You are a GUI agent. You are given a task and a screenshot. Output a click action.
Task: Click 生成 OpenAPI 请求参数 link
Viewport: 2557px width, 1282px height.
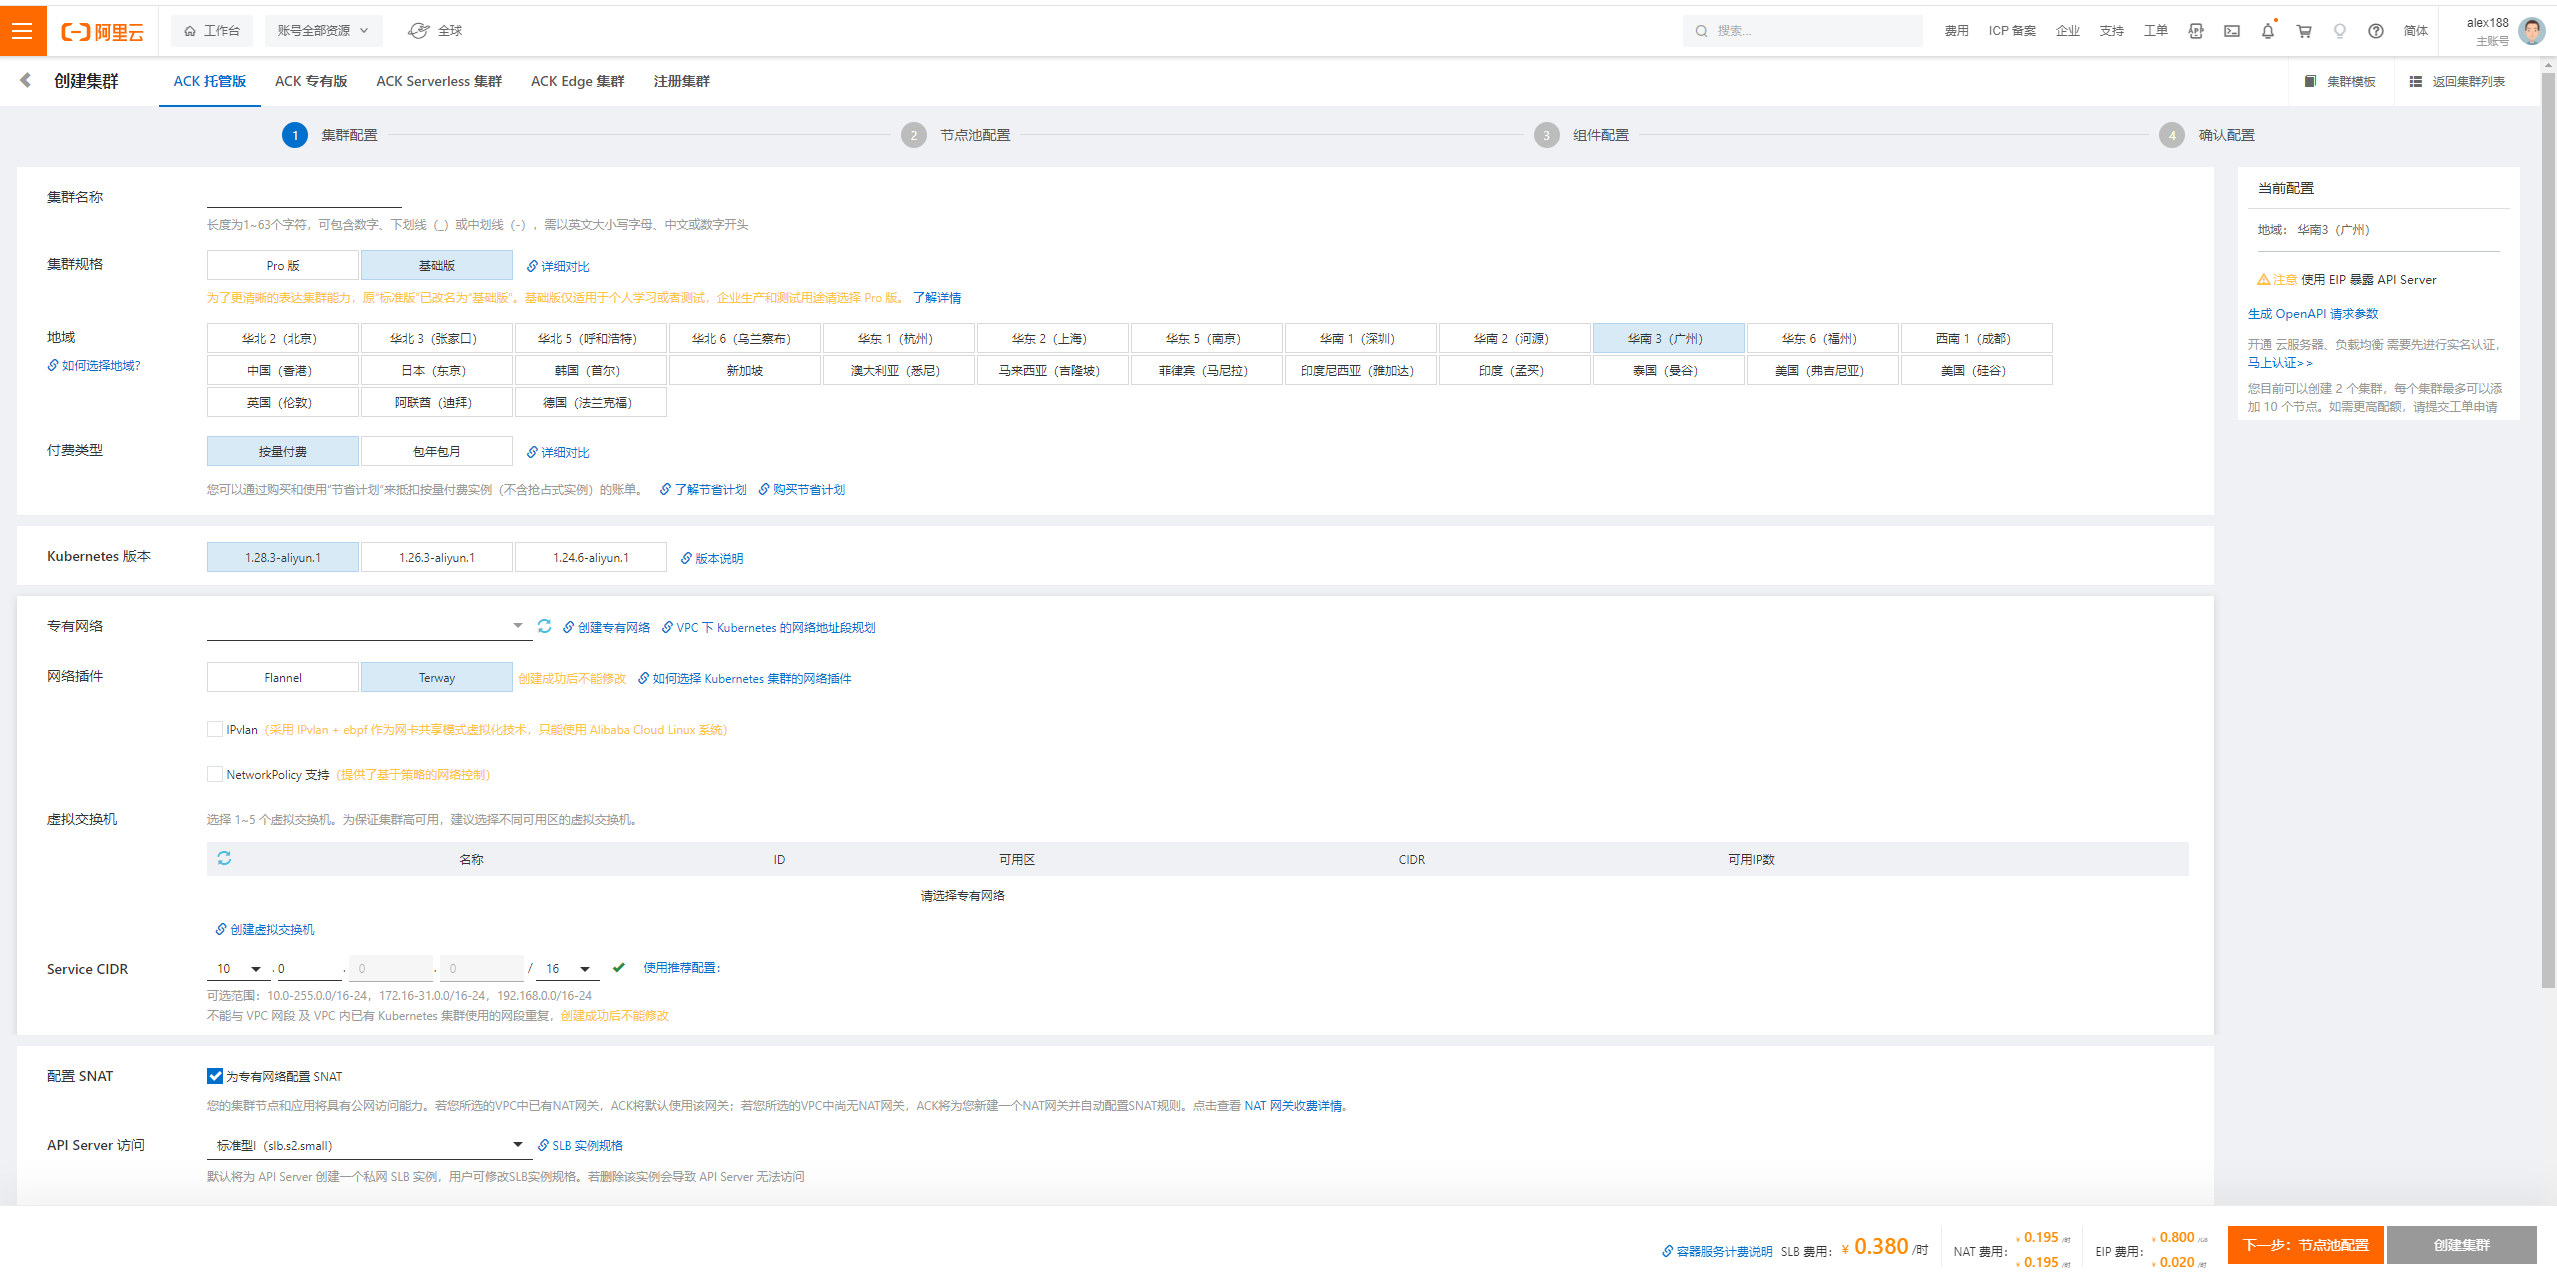2313,314
